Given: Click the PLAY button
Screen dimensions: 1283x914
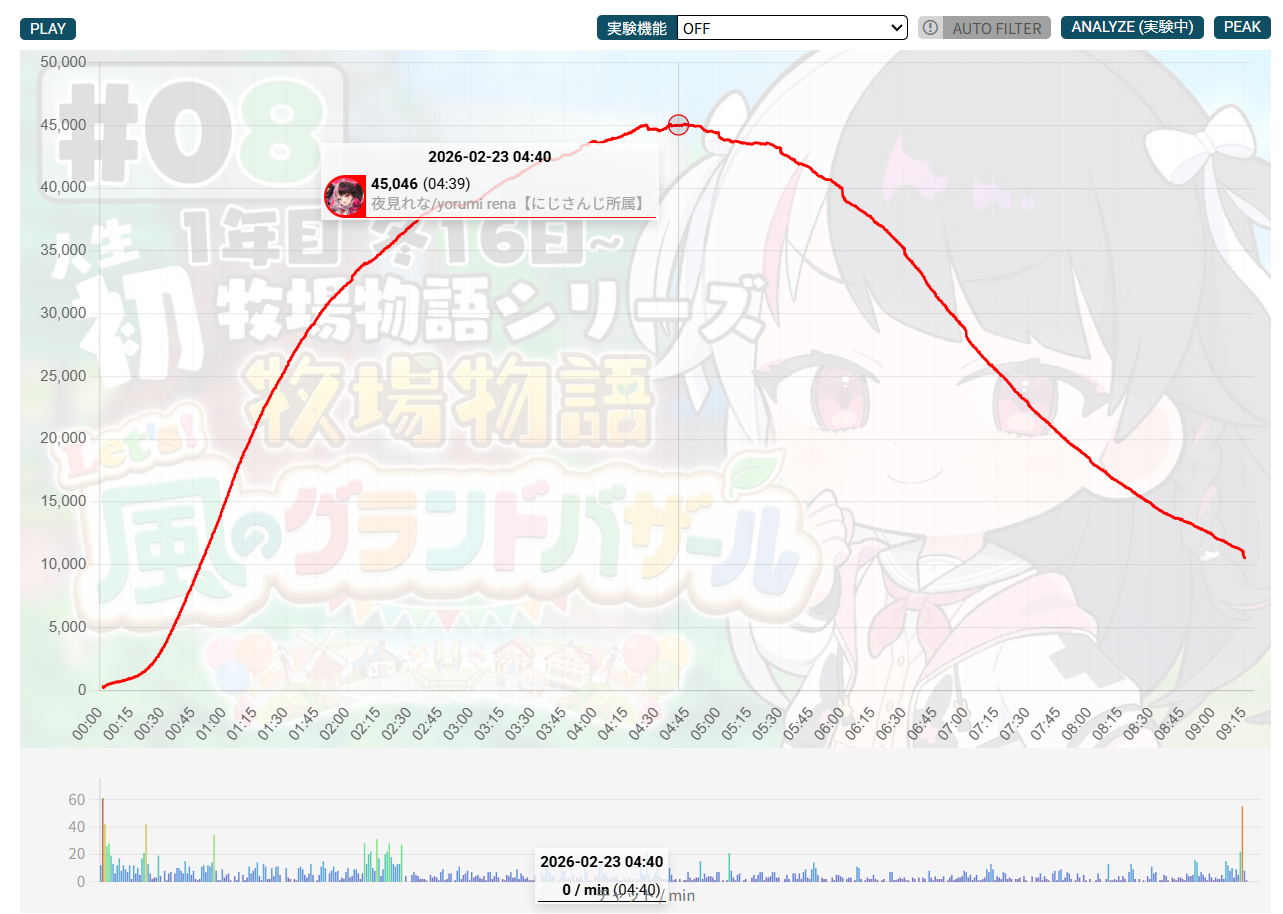Looking at the screenshot, I should pyautogui.click(x=47, y=28).
